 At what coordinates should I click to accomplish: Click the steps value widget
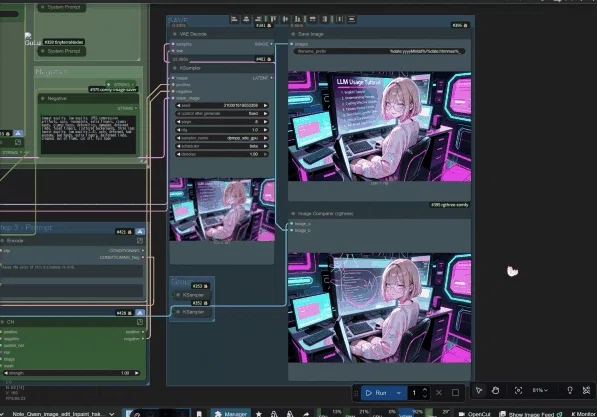pyautogui.click(x=222, y=122)
